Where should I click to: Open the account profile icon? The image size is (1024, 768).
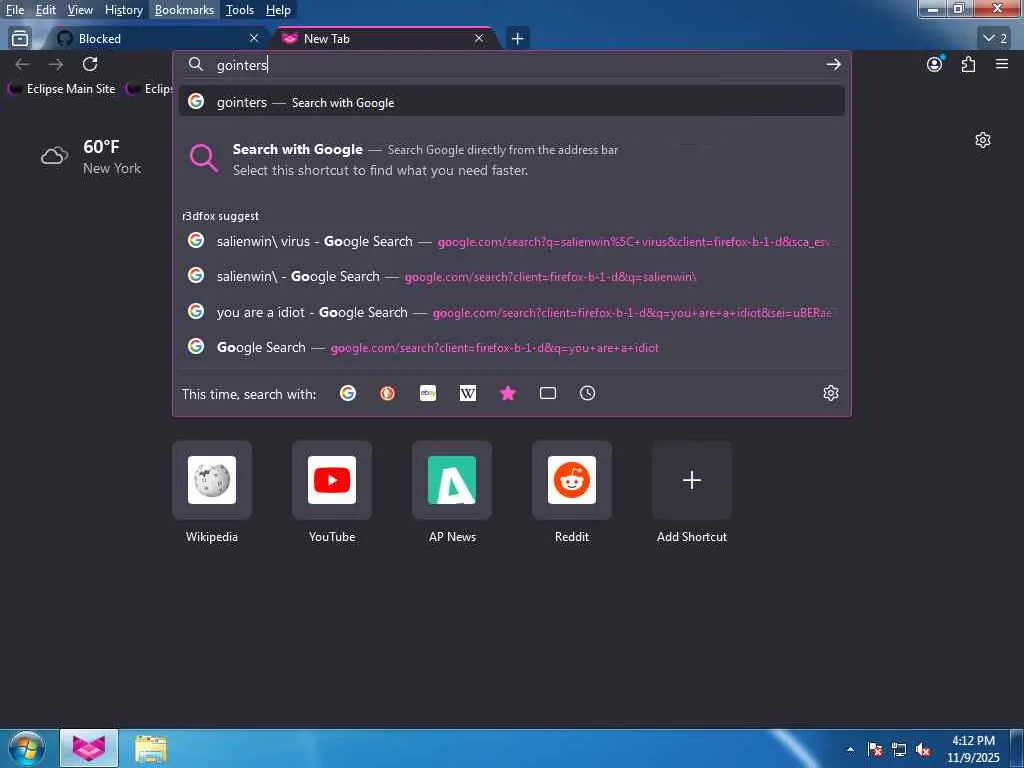(935, 64)
